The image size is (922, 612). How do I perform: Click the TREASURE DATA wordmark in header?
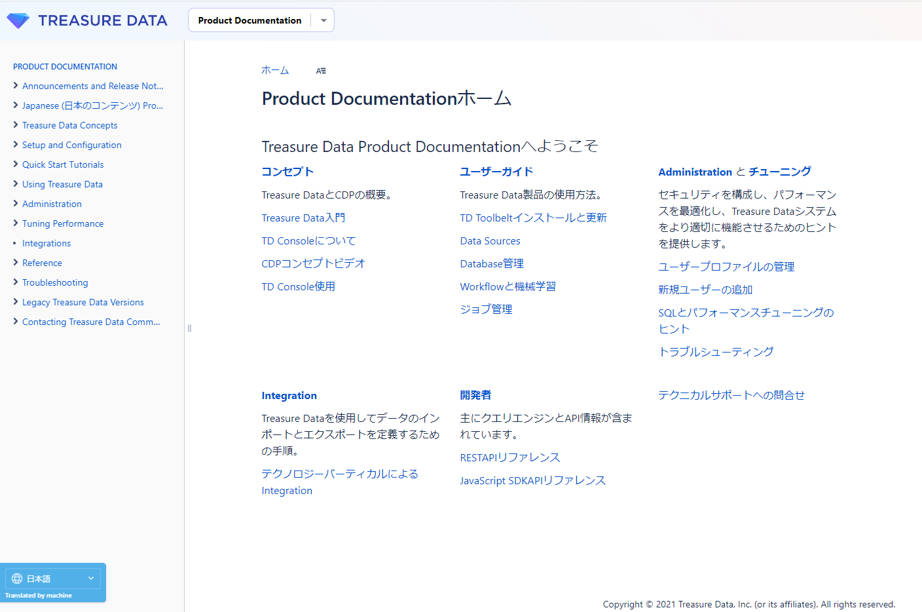103,21
